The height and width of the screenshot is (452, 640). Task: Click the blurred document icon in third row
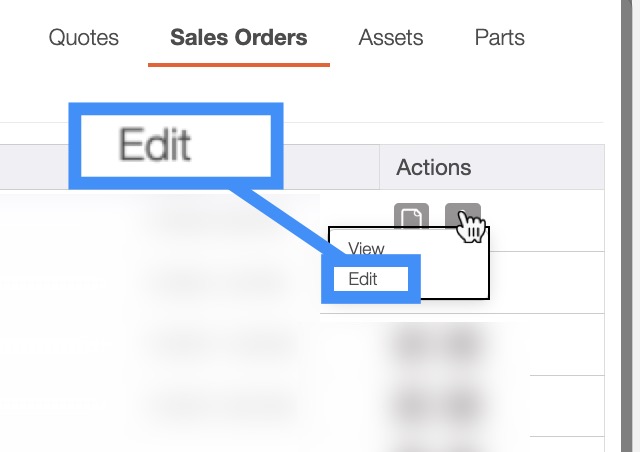(412, 345)
